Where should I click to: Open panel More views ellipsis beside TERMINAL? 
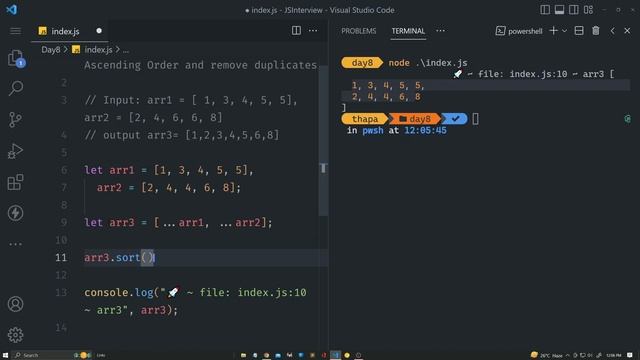440,31
